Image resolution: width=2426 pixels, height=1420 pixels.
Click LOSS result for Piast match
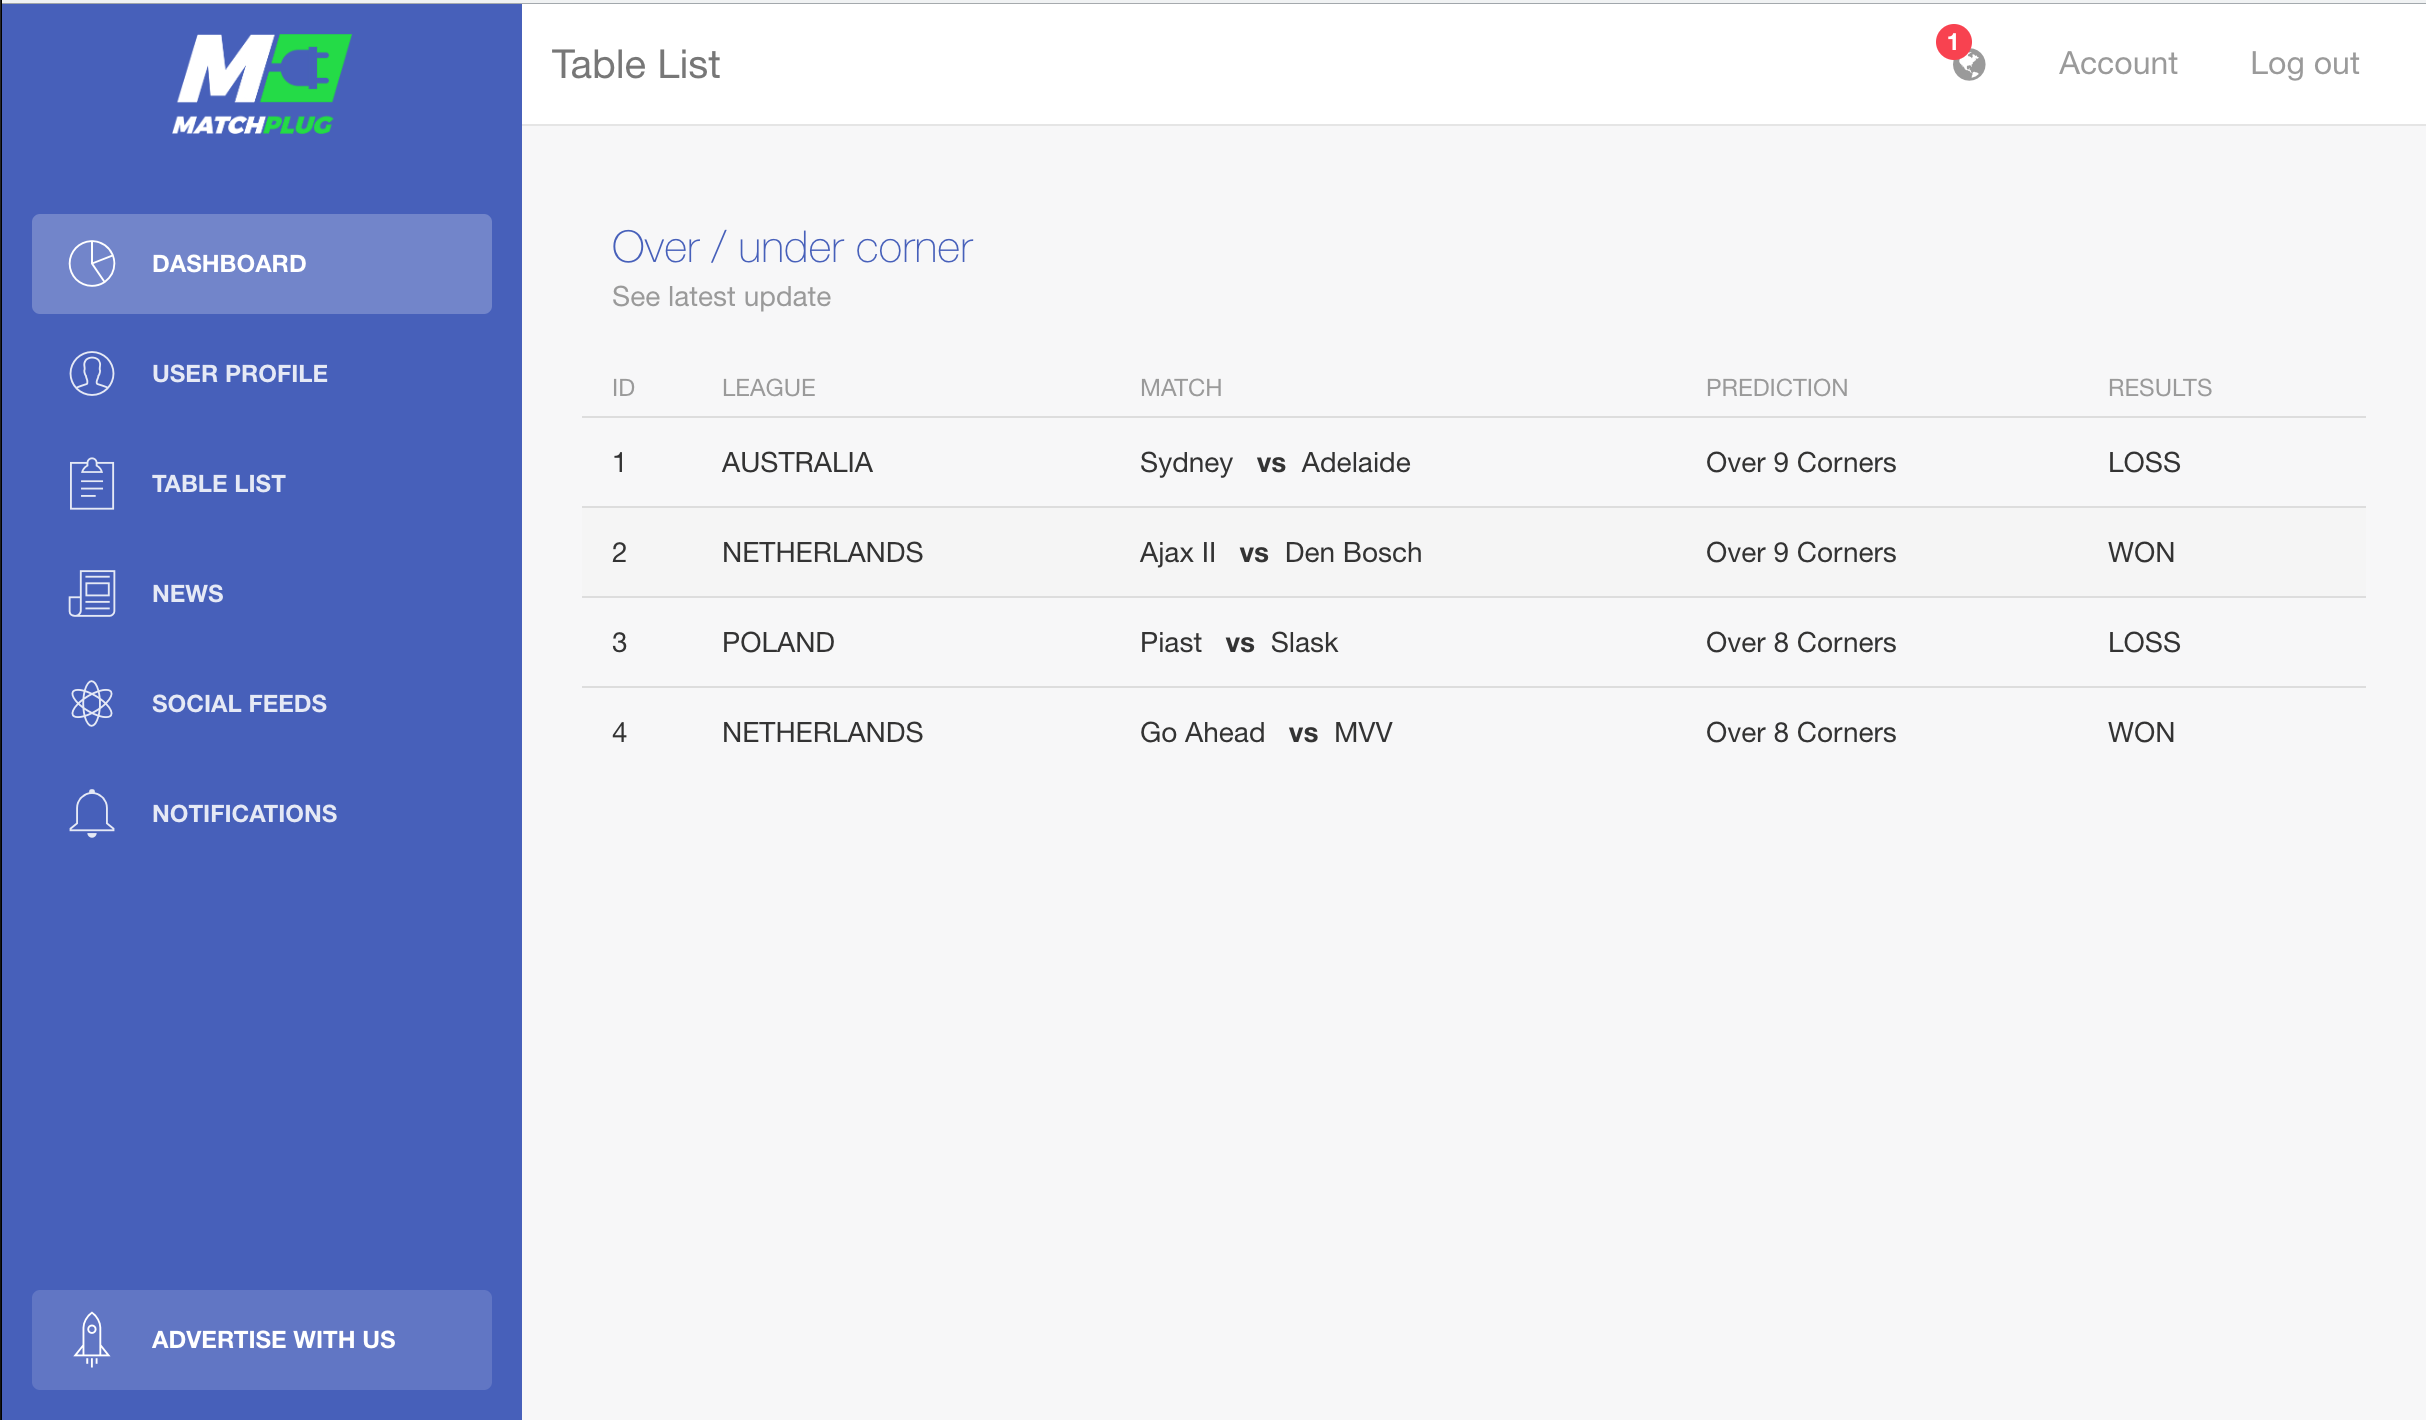tap(2144, 643)
